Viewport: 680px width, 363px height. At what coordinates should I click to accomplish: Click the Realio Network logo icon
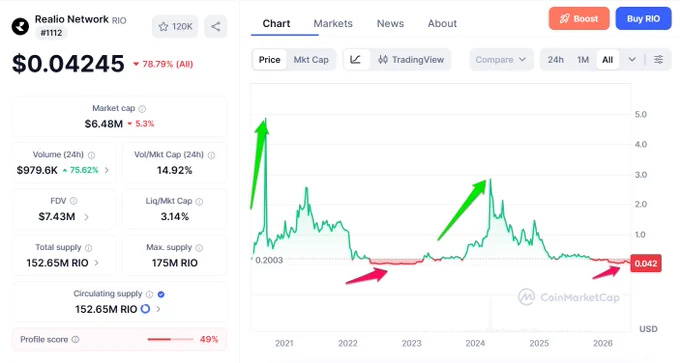20,26
